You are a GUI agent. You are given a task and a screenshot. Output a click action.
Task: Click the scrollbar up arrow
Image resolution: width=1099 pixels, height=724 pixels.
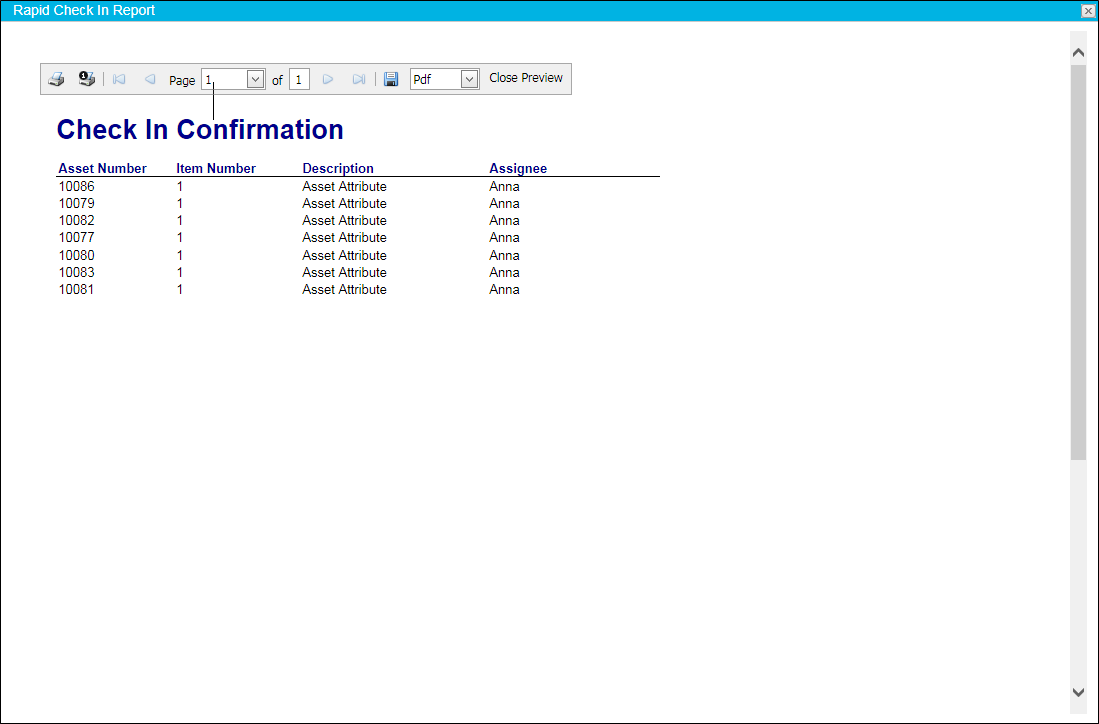(x=1078, y=53)
